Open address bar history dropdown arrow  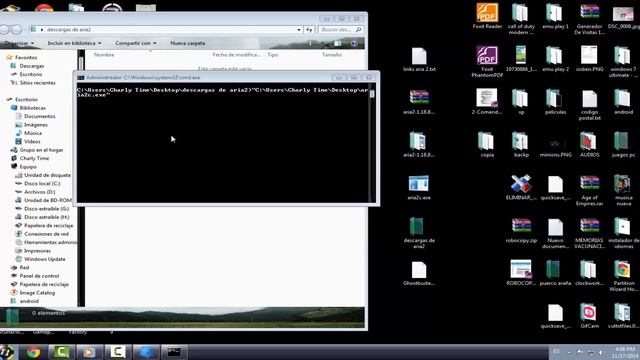(x=299, y=29)
